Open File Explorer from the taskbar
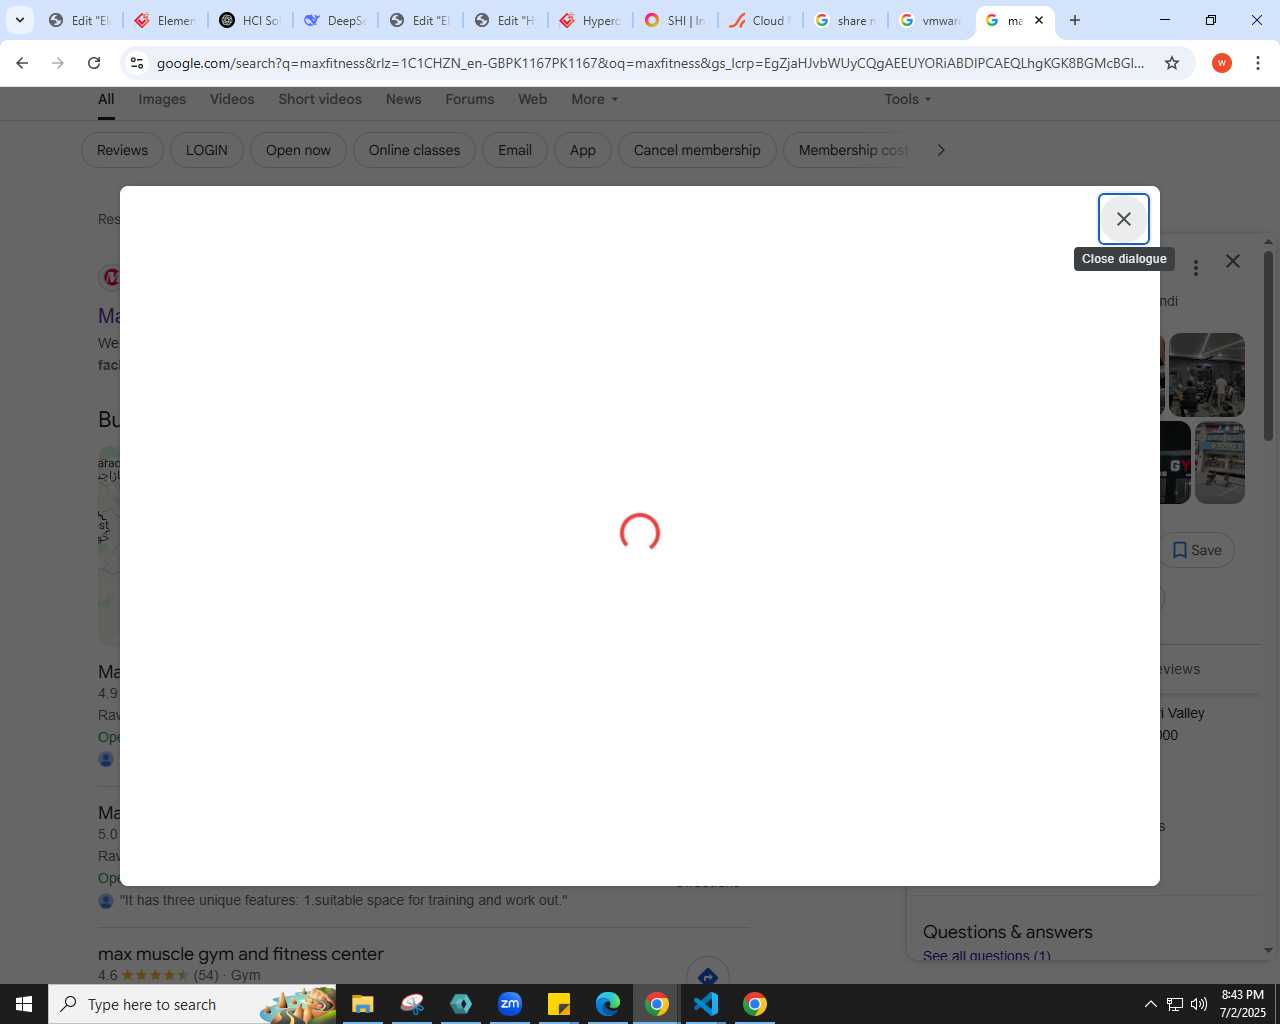The width and height of the screenshot is (1280, 1024). [x=362, y=1004]
